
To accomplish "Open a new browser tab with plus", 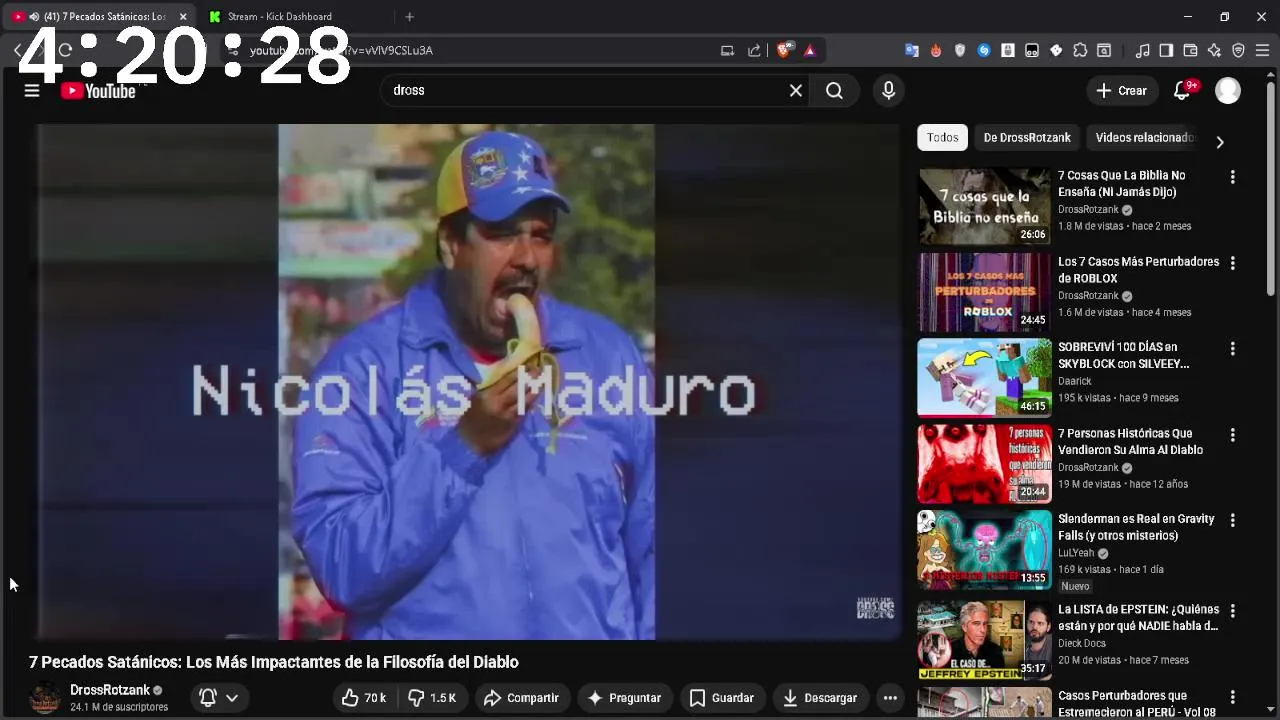I will point(409,17).
